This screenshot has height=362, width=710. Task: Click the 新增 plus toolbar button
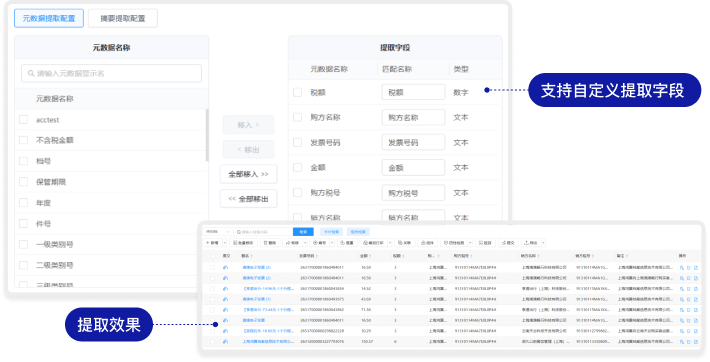212,243
